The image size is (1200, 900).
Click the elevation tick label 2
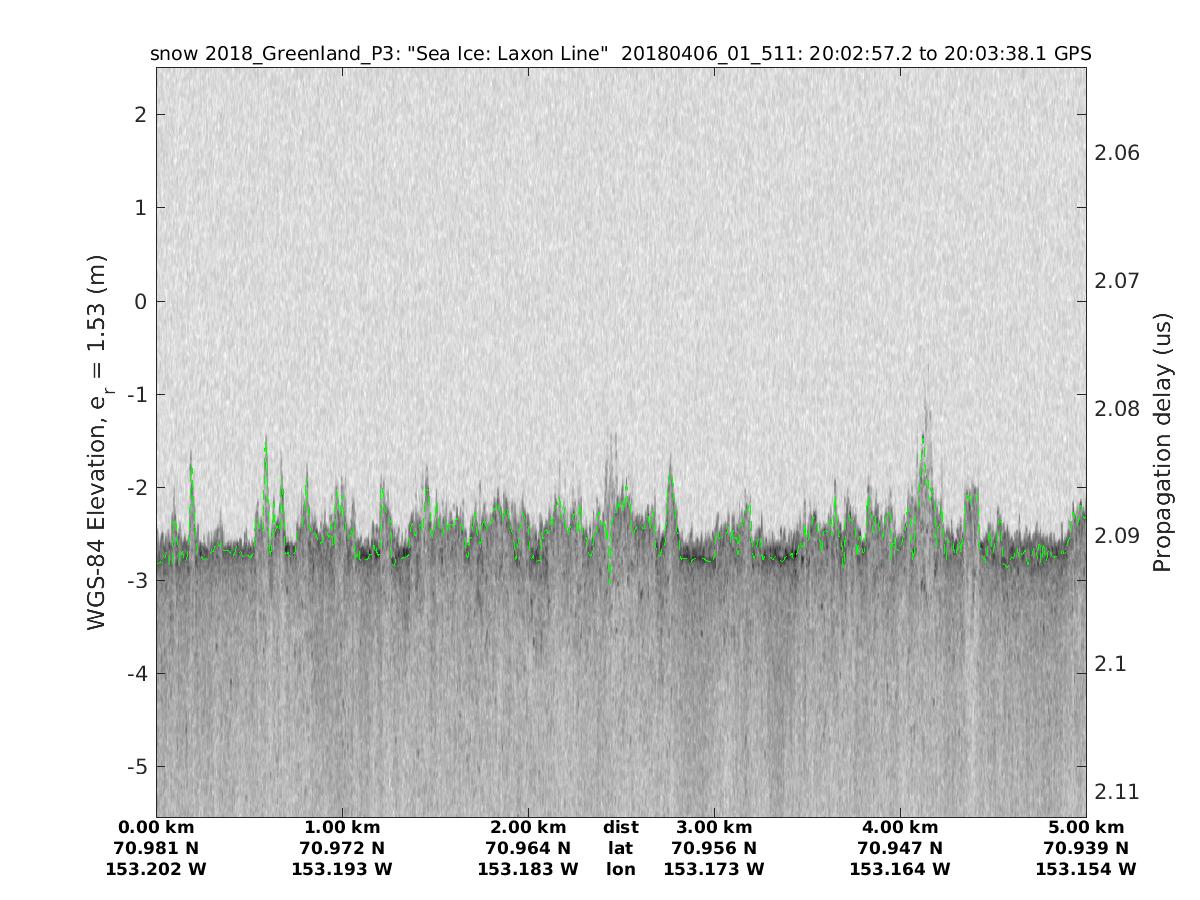(141, 115)
